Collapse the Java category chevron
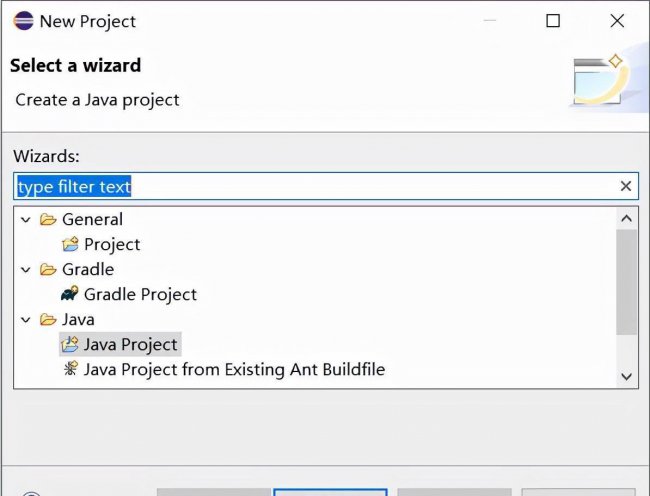The image size is (650, 496). click(x=26, y=320)
